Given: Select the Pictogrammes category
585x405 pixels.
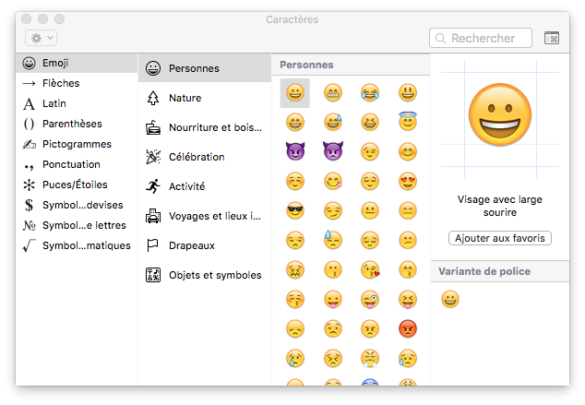Looking at the screenshot, I should click(x=76, y=144).
